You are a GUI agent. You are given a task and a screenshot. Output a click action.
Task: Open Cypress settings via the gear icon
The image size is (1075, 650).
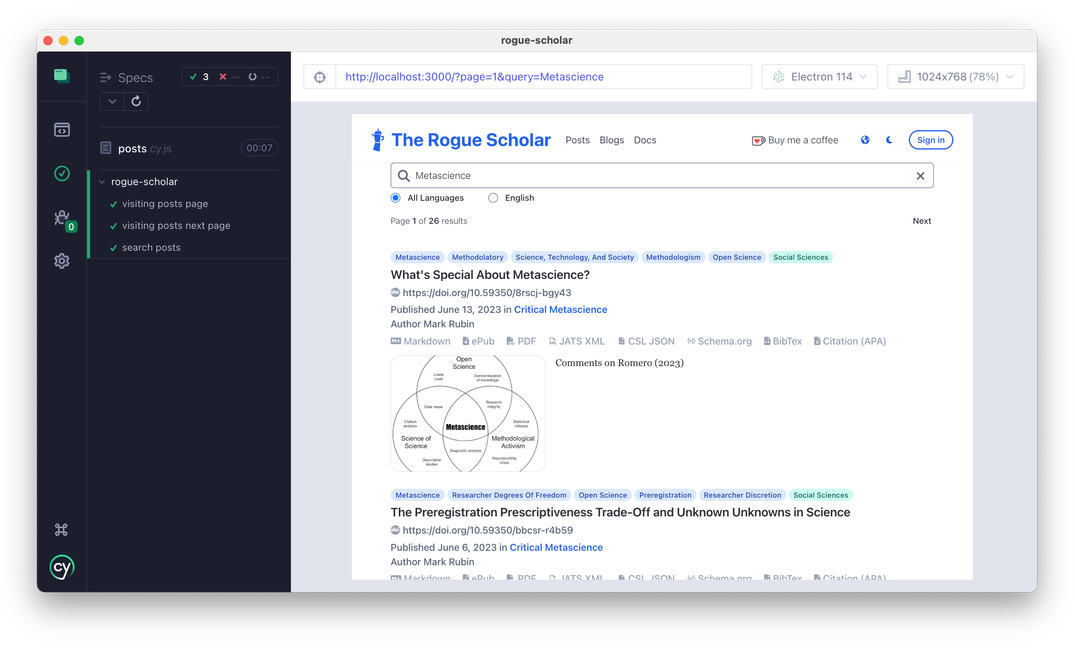pyautogui.click(x=61, y=260)
